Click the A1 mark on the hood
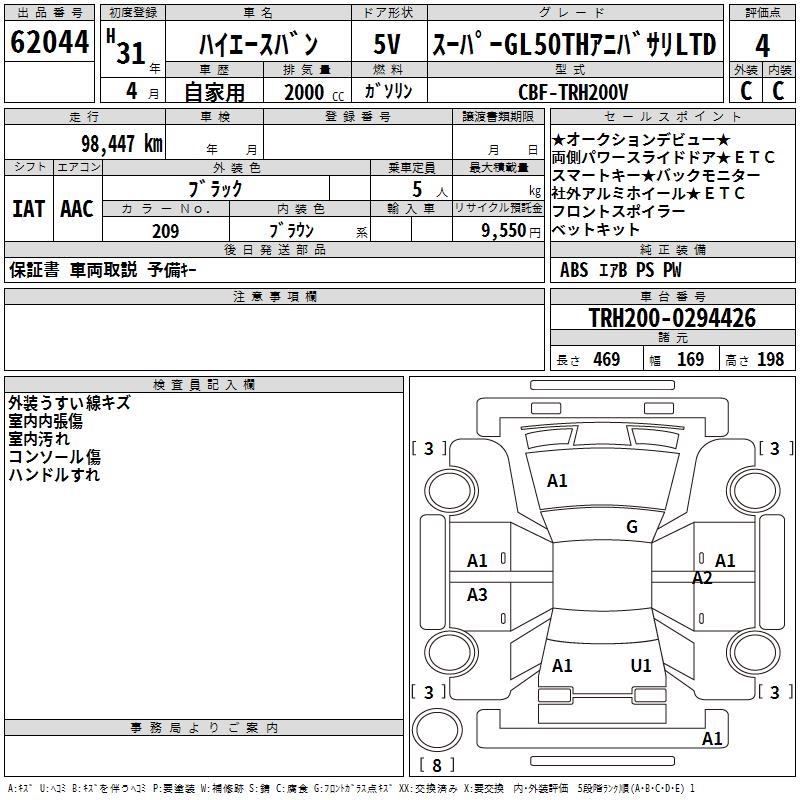The width and height of the screenshot is (800, 800). [557, 481]
